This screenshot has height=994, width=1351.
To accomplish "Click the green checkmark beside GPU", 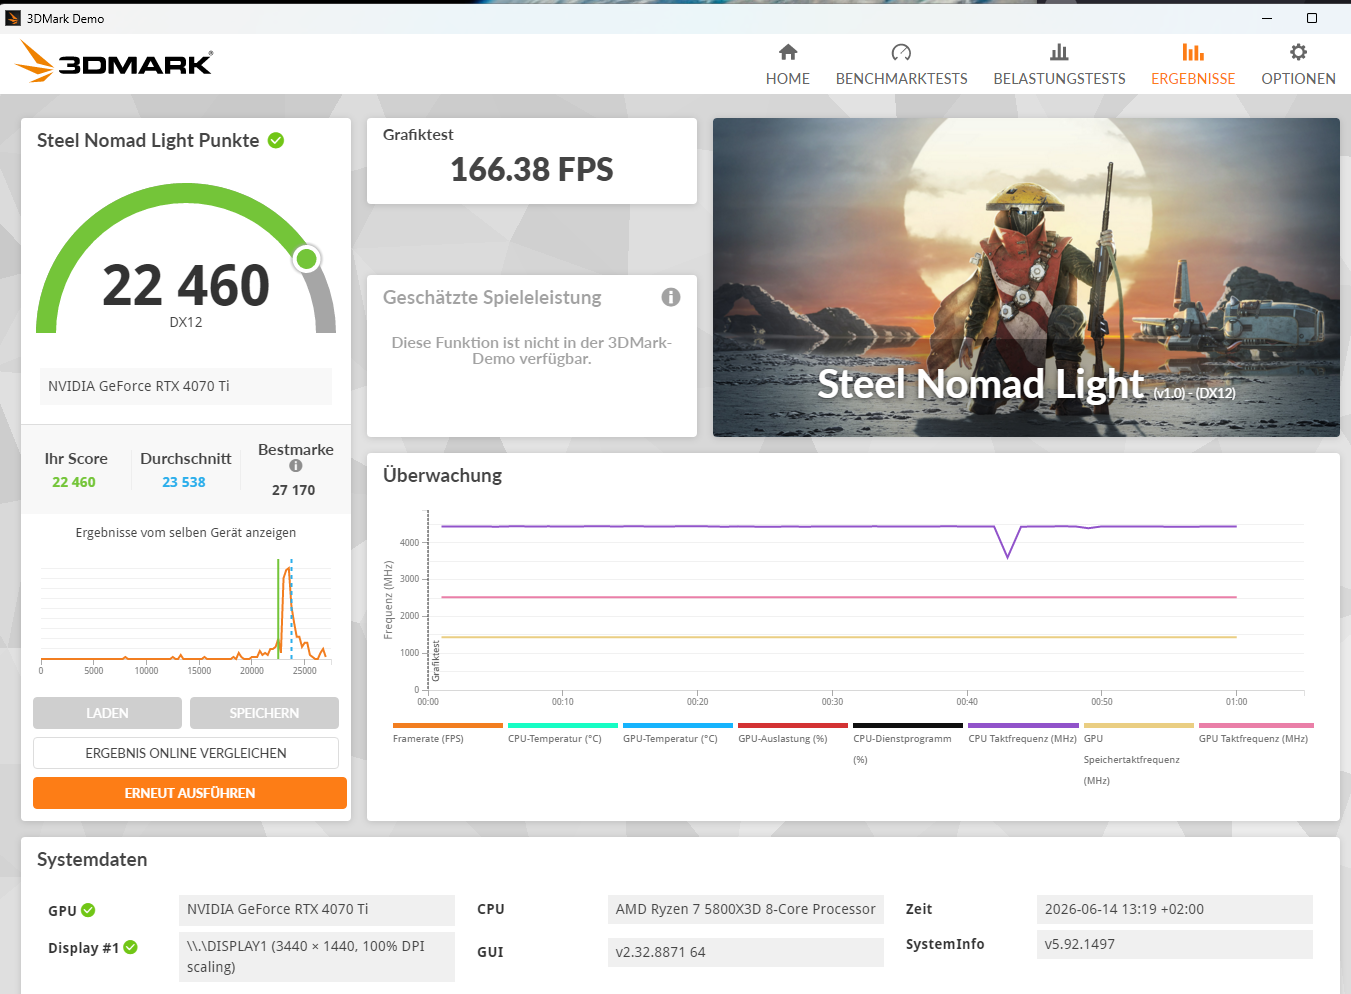I will point(88,910).
